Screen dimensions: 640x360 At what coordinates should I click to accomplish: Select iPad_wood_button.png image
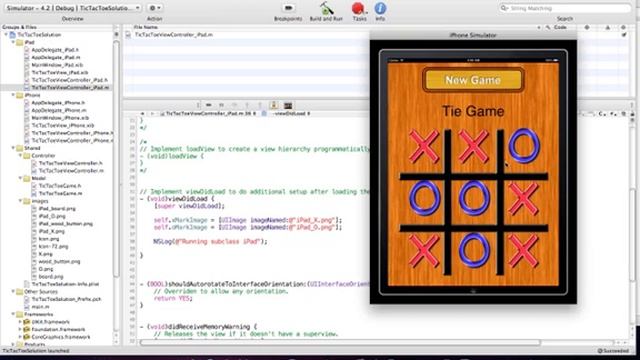tap(66, 224)
